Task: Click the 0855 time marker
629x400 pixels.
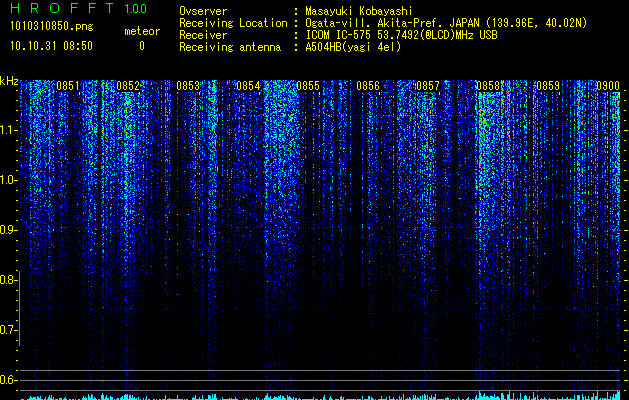Action: coord(308,86)
